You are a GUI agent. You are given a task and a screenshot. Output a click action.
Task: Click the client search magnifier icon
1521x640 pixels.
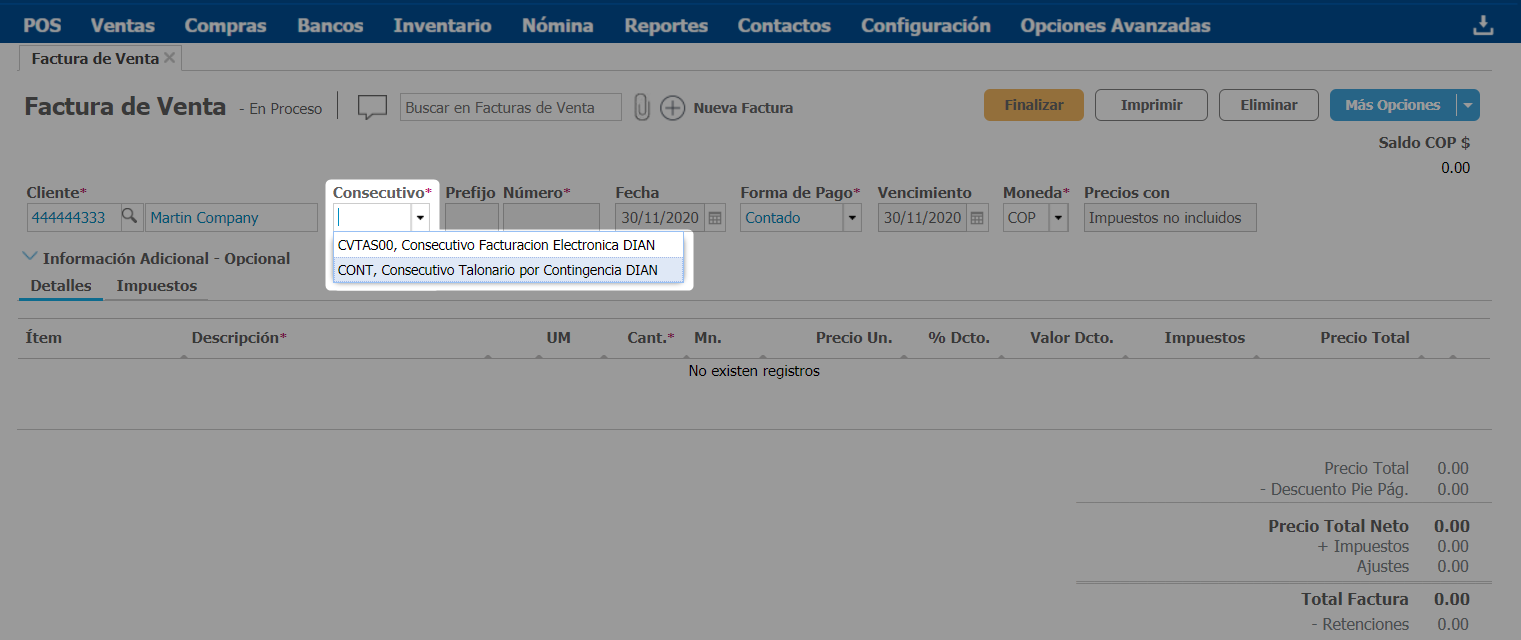(129, 217)
